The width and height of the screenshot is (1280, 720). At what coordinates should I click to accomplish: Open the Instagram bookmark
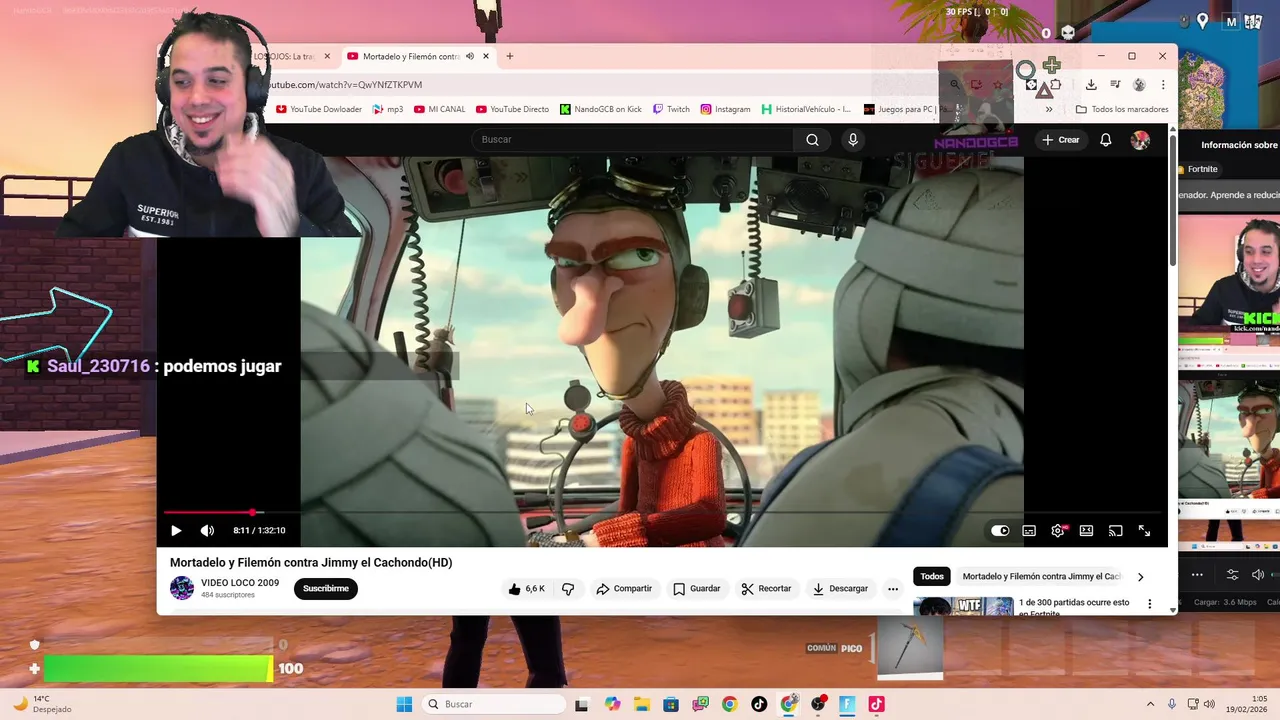(x=725, y=109)
